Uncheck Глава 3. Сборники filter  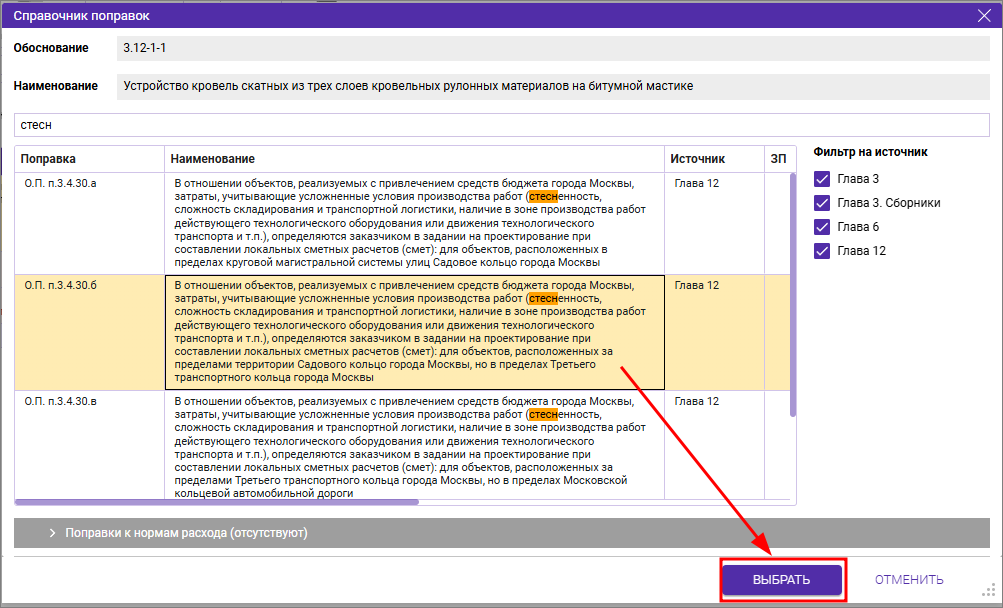click(822, 203)
